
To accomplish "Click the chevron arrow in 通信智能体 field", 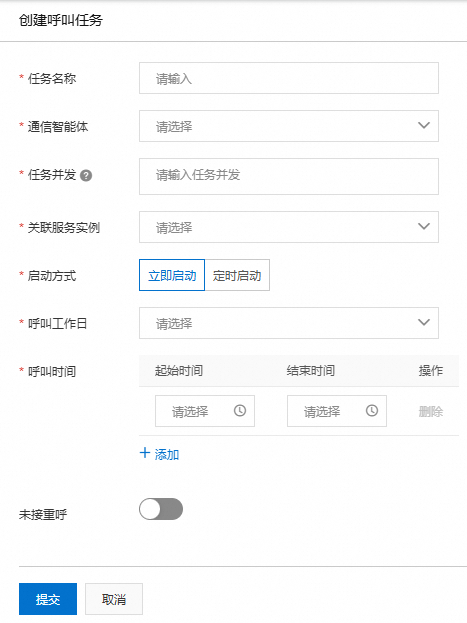I will [x=424, y=126].
